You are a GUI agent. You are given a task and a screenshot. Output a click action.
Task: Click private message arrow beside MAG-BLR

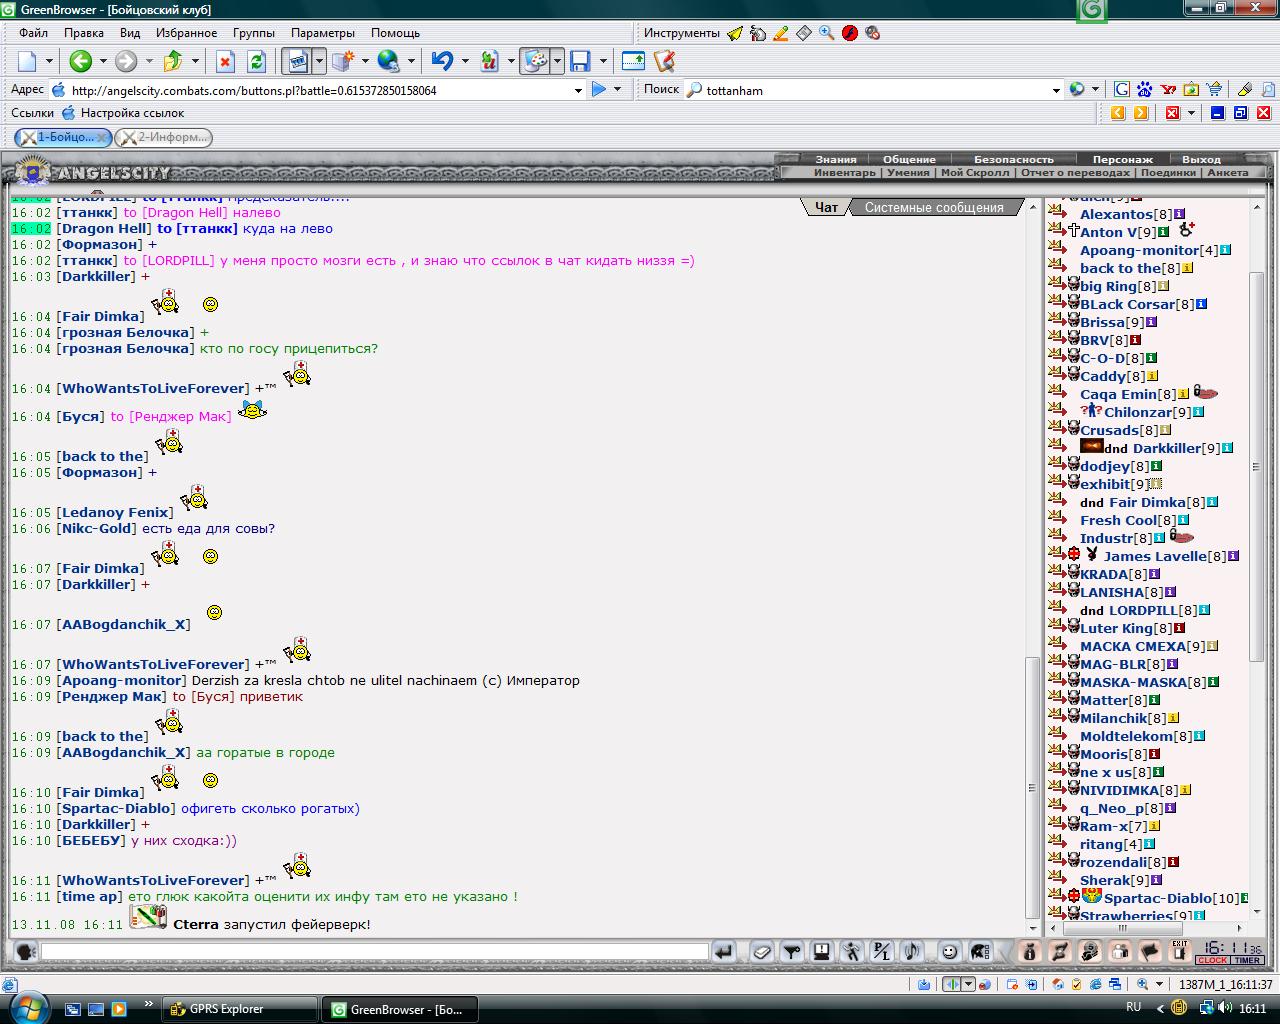point(1058,664)
